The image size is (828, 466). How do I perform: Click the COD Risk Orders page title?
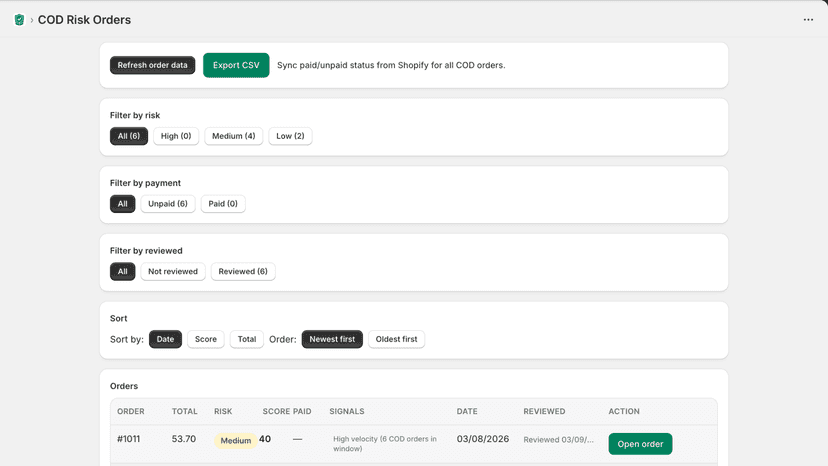(84, 20)
